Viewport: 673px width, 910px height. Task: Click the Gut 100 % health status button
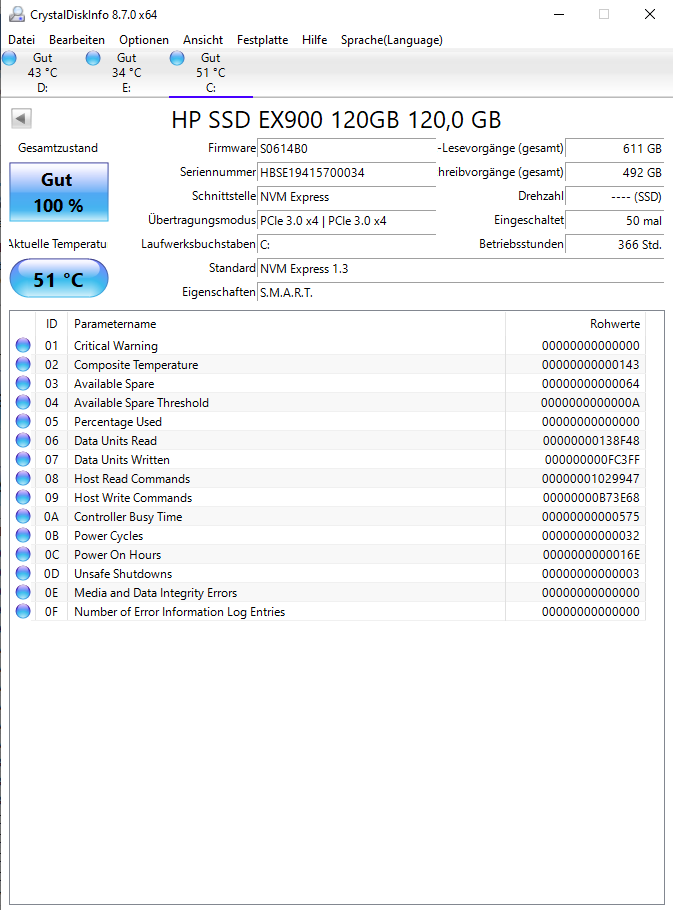coord(59,192)
